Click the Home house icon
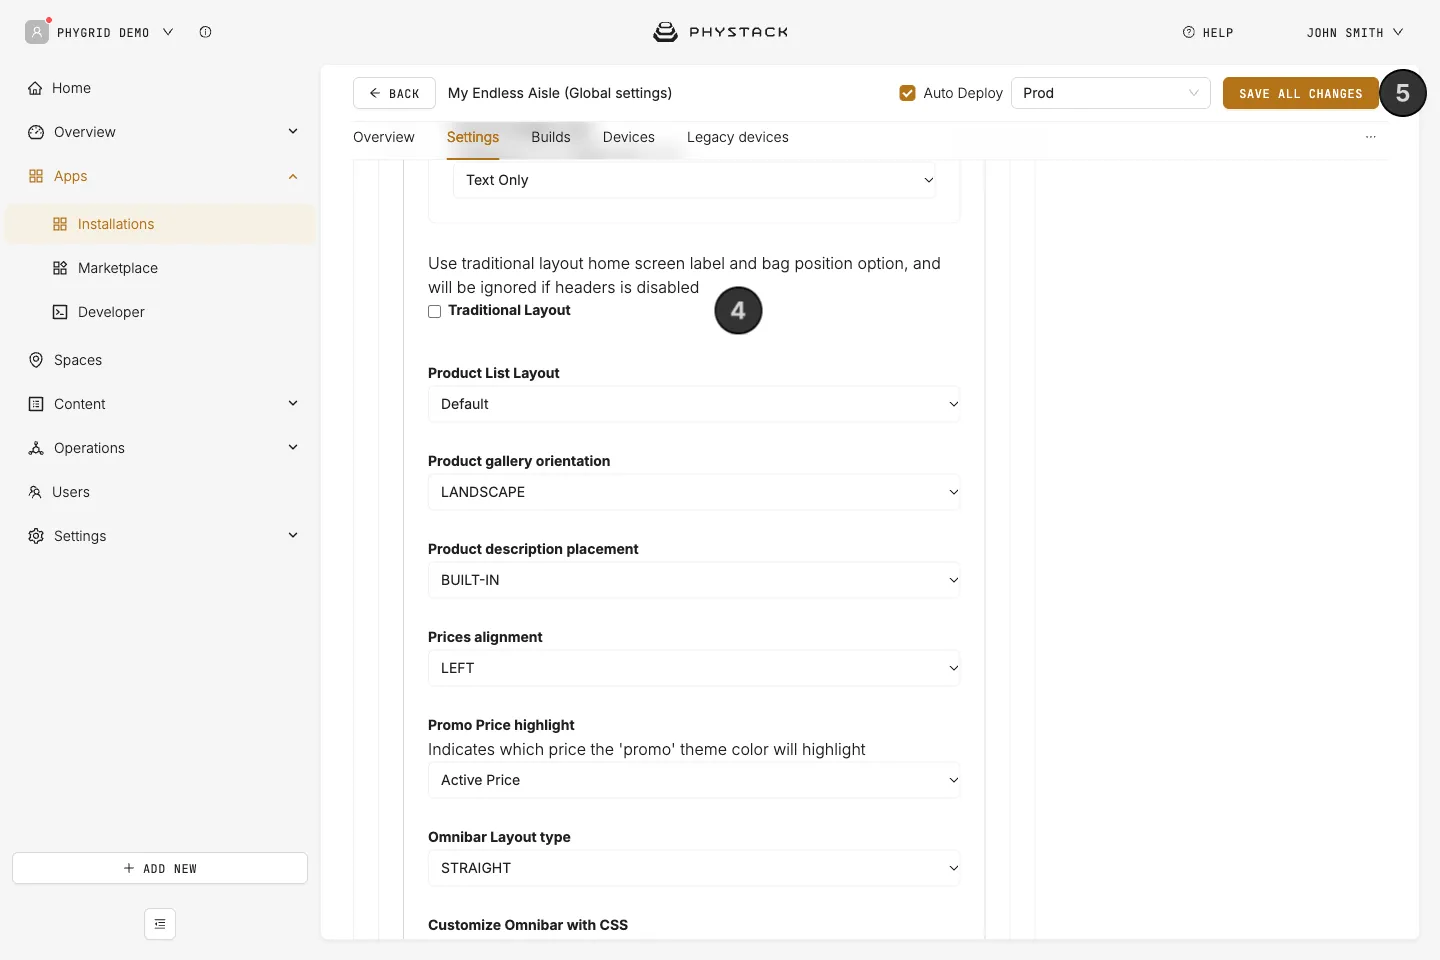The image size is (1440, 960). [35, 88]
